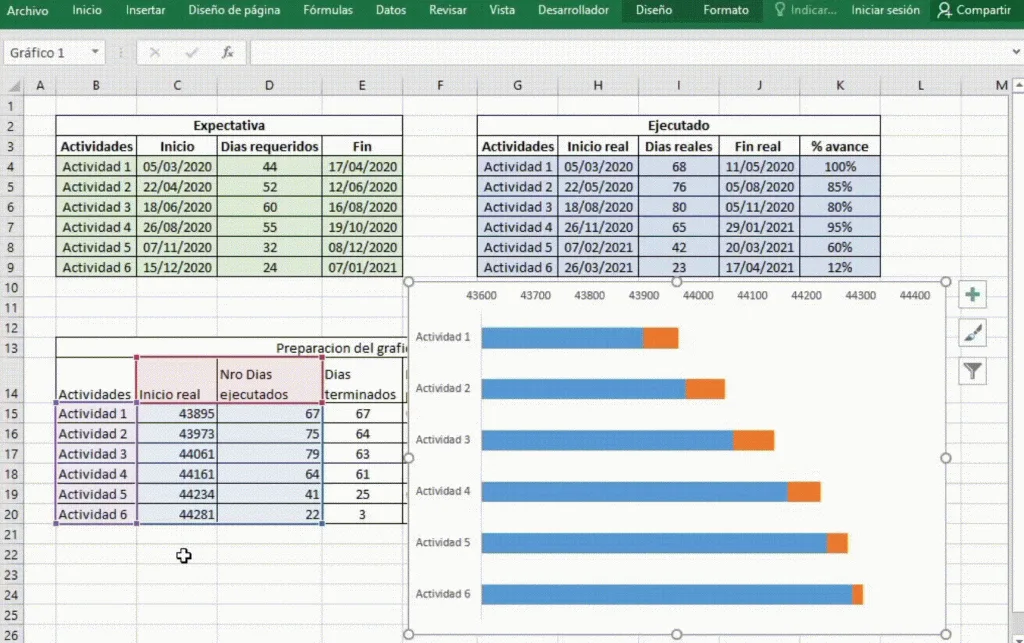1024x643 pixels.
Task: Open the chart Formato tab
Action: (726, 10)
